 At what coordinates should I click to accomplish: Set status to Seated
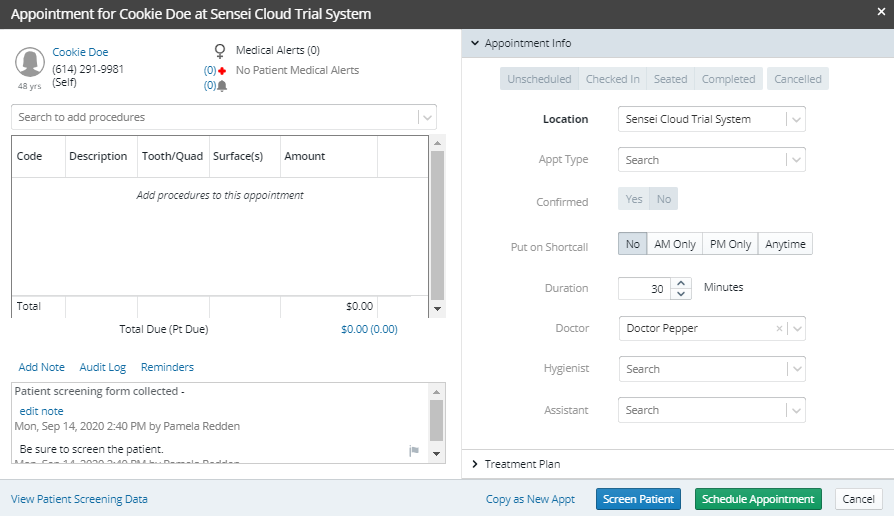click(670, 79)
